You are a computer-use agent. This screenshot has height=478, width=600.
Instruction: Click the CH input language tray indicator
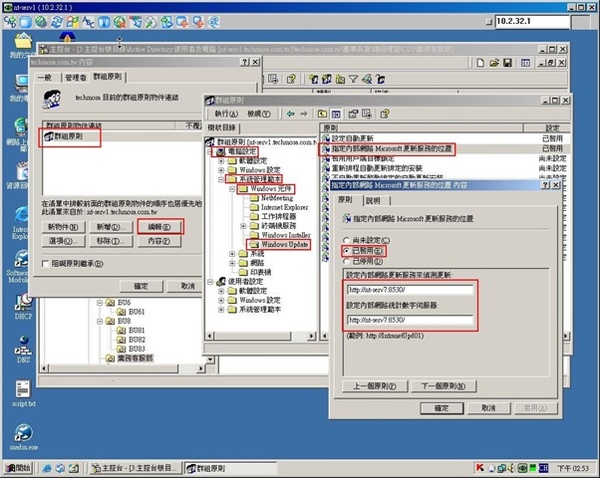coord(543,468)
